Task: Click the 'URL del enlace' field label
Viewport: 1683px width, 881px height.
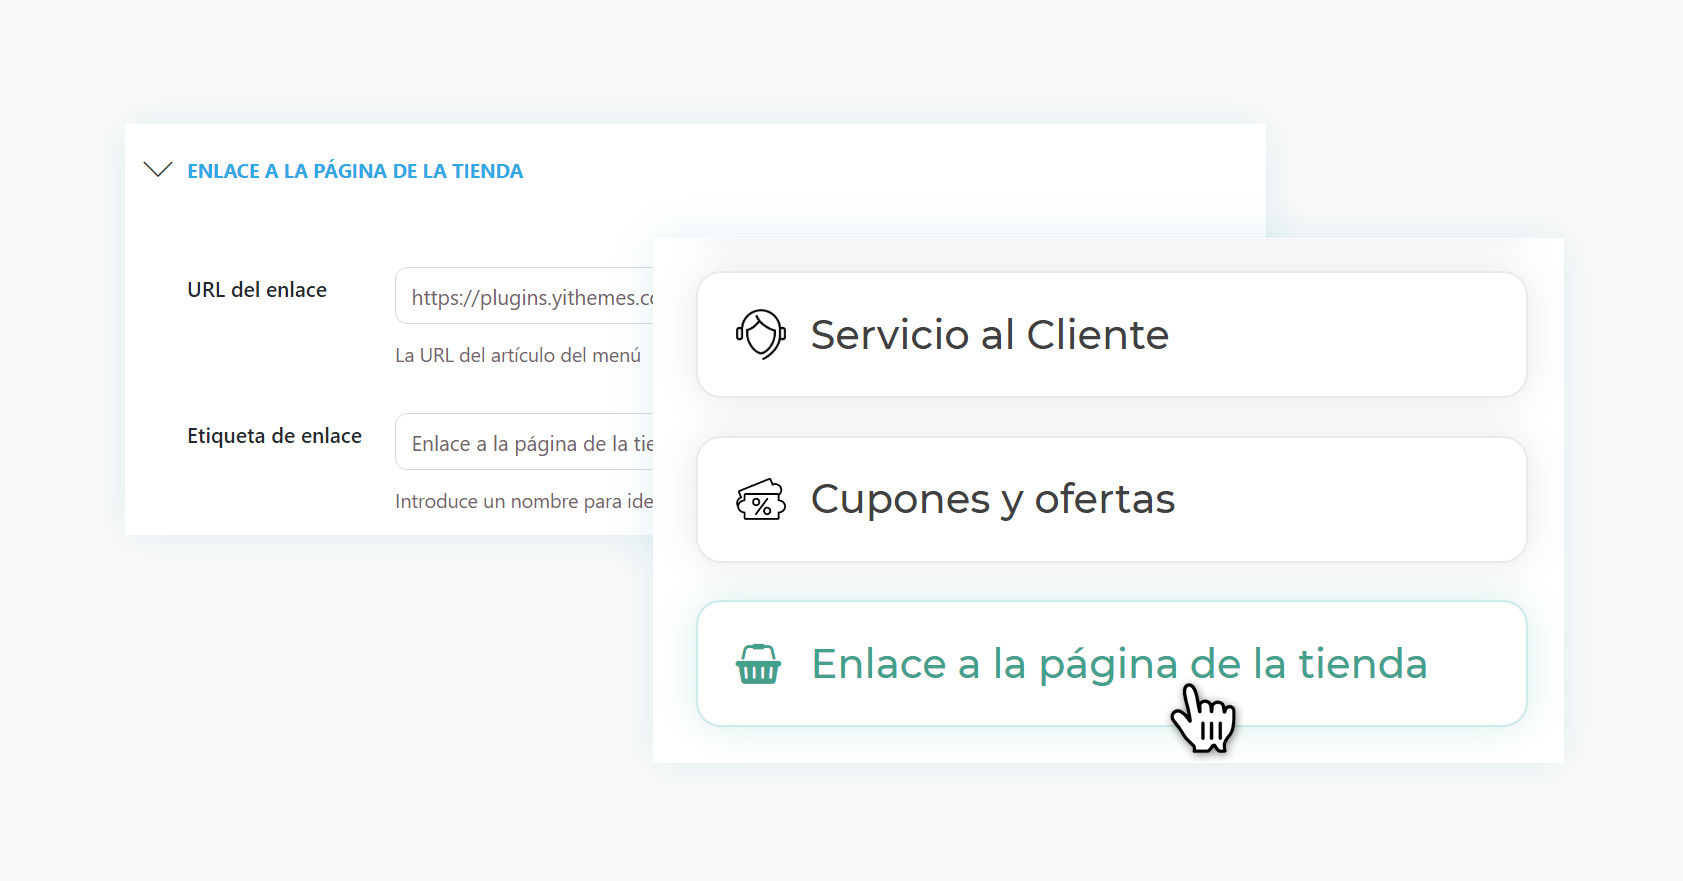Action: (257, 290)
